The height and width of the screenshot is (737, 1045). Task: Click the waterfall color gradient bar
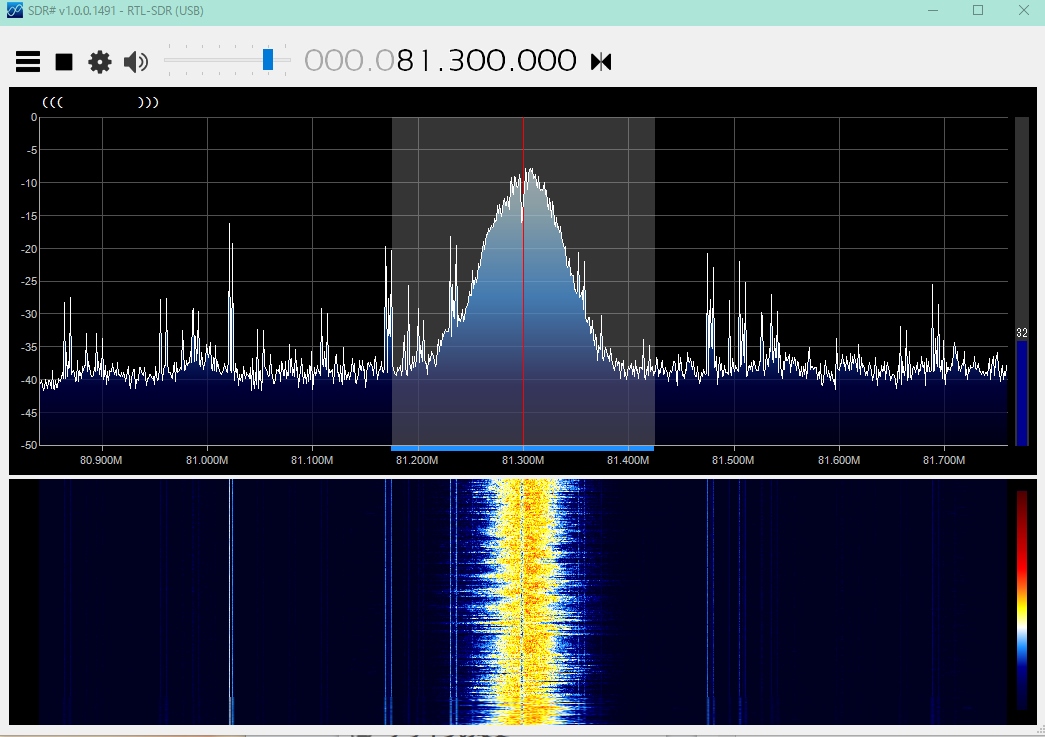1021,600
